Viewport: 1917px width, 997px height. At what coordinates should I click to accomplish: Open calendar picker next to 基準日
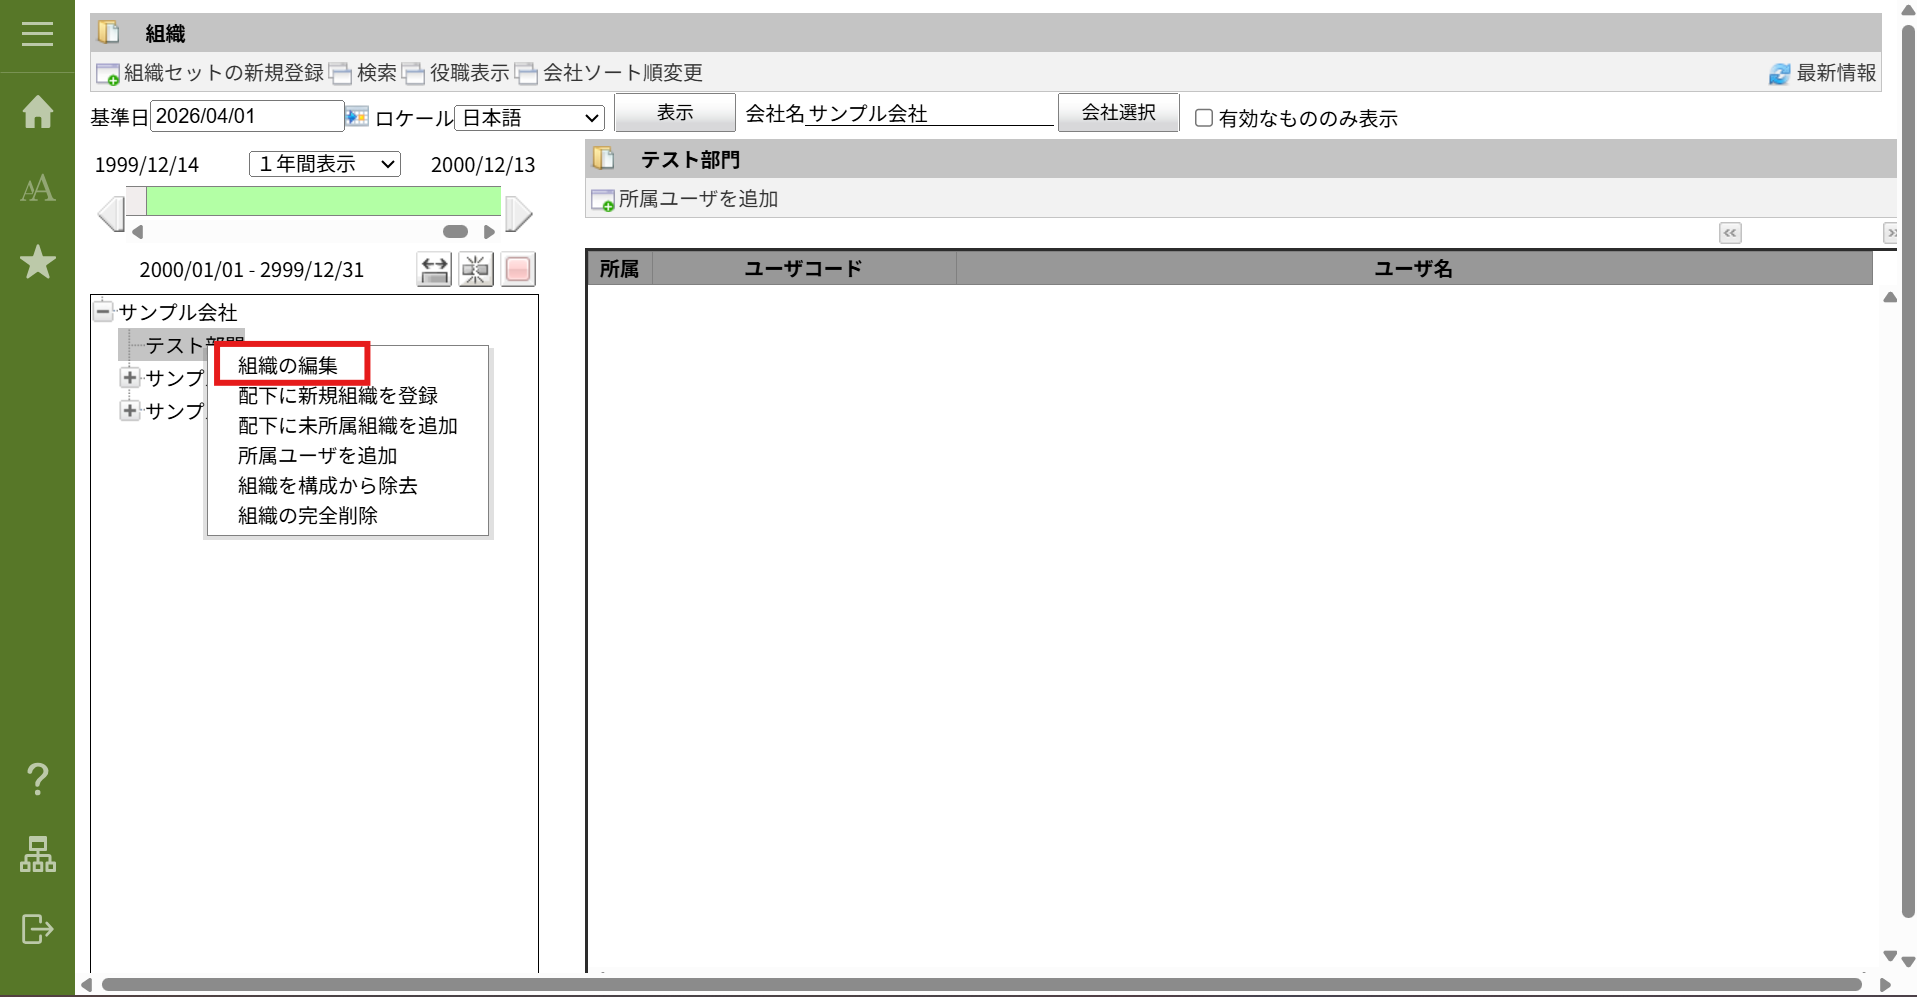coord(357,117)
